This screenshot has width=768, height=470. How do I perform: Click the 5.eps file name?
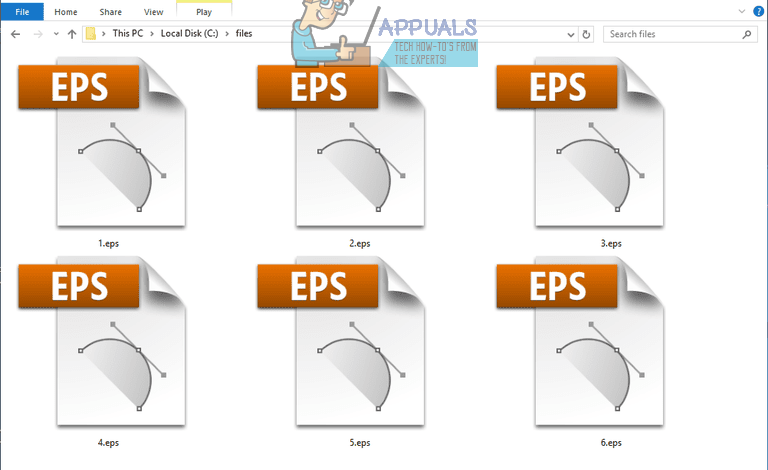coord(360,443)
